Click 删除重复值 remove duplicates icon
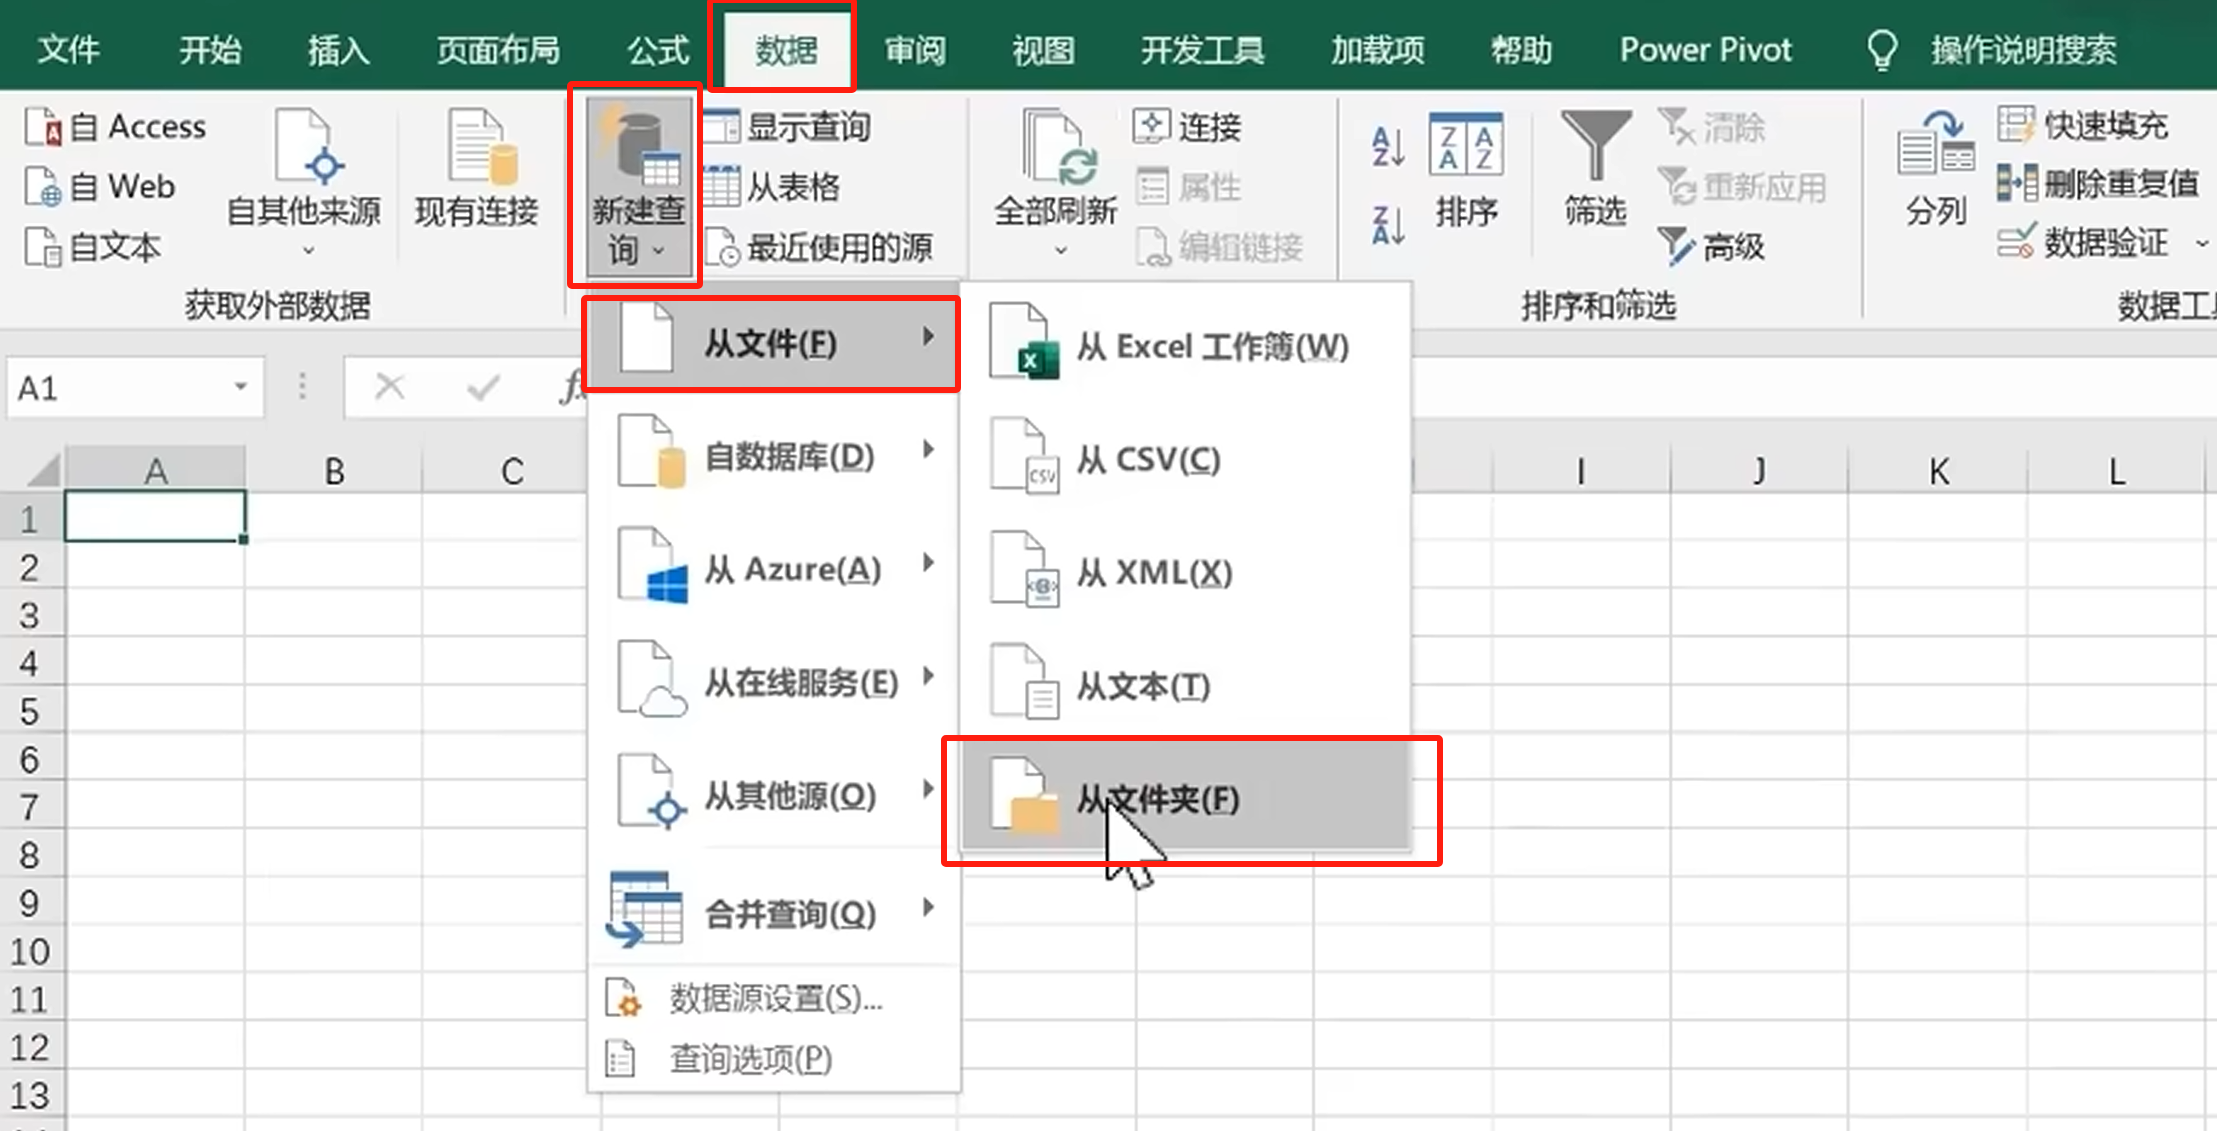 [2017, 183]
